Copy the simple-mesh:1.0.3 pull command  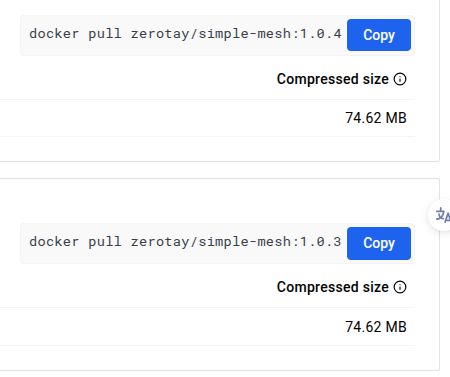point(379,243)
